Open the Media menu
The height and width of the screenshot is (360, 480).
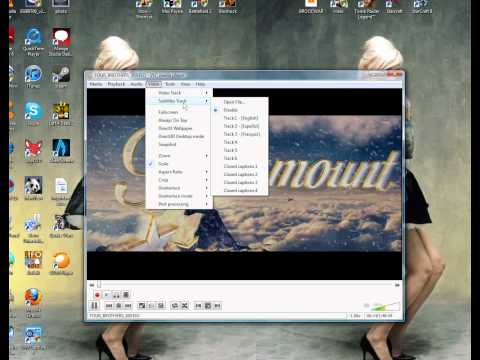point(96,84)
